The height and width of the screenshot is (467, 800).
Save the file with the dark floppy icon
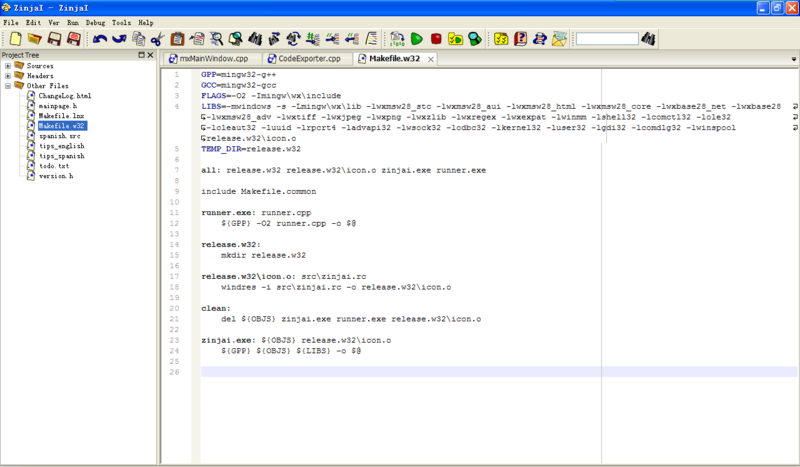tap(54, 39)
